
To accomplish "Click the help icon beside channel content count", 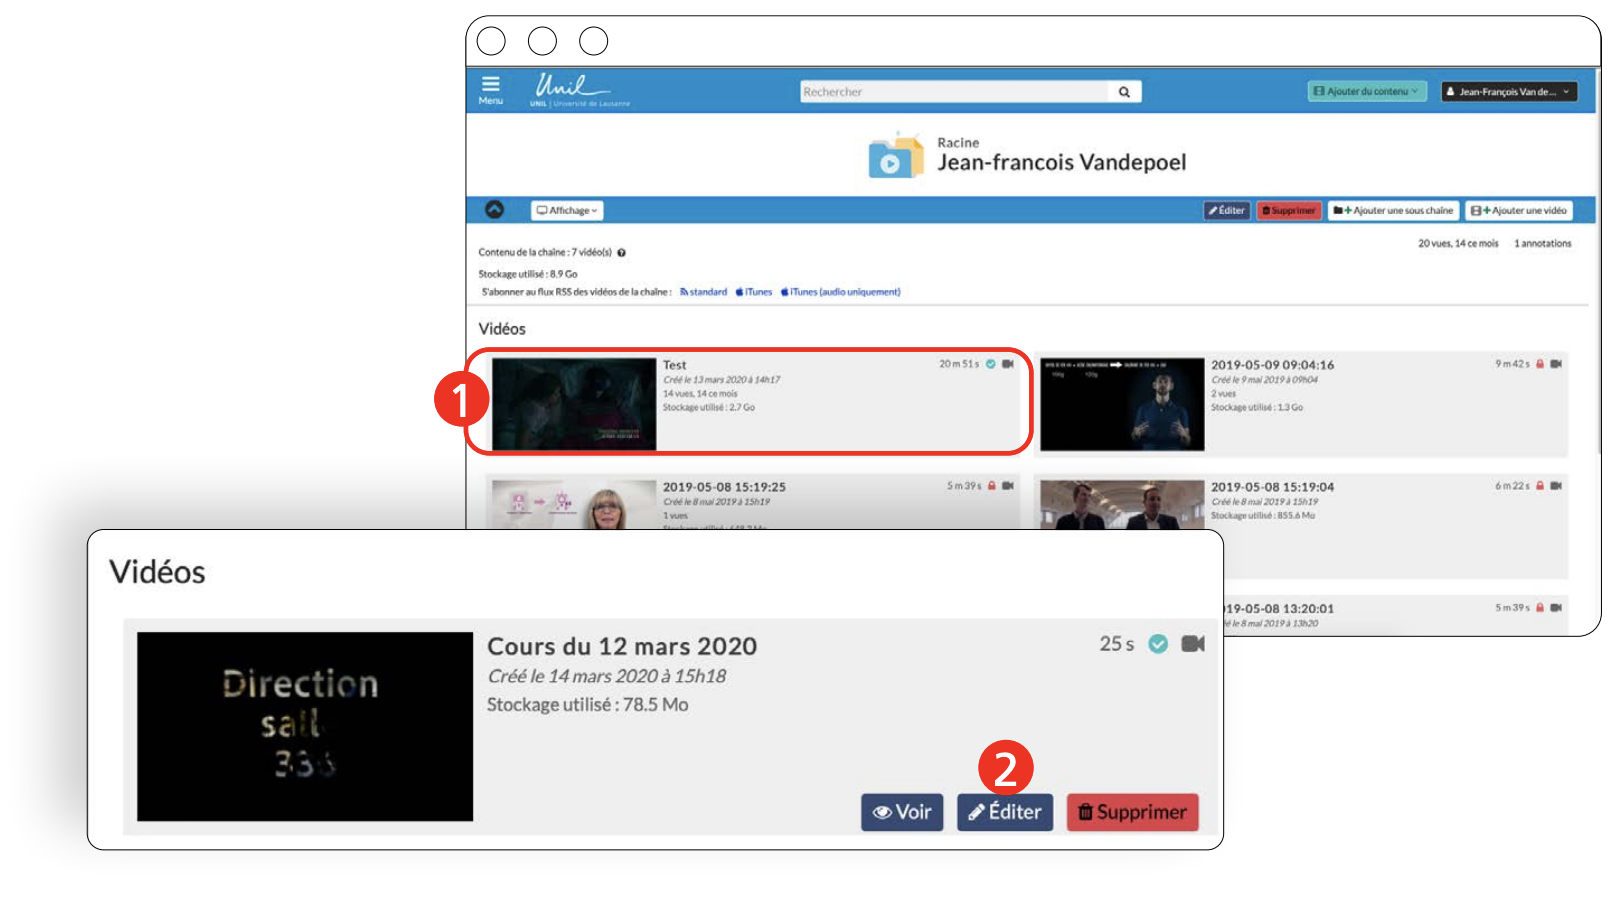I will 621,253.
